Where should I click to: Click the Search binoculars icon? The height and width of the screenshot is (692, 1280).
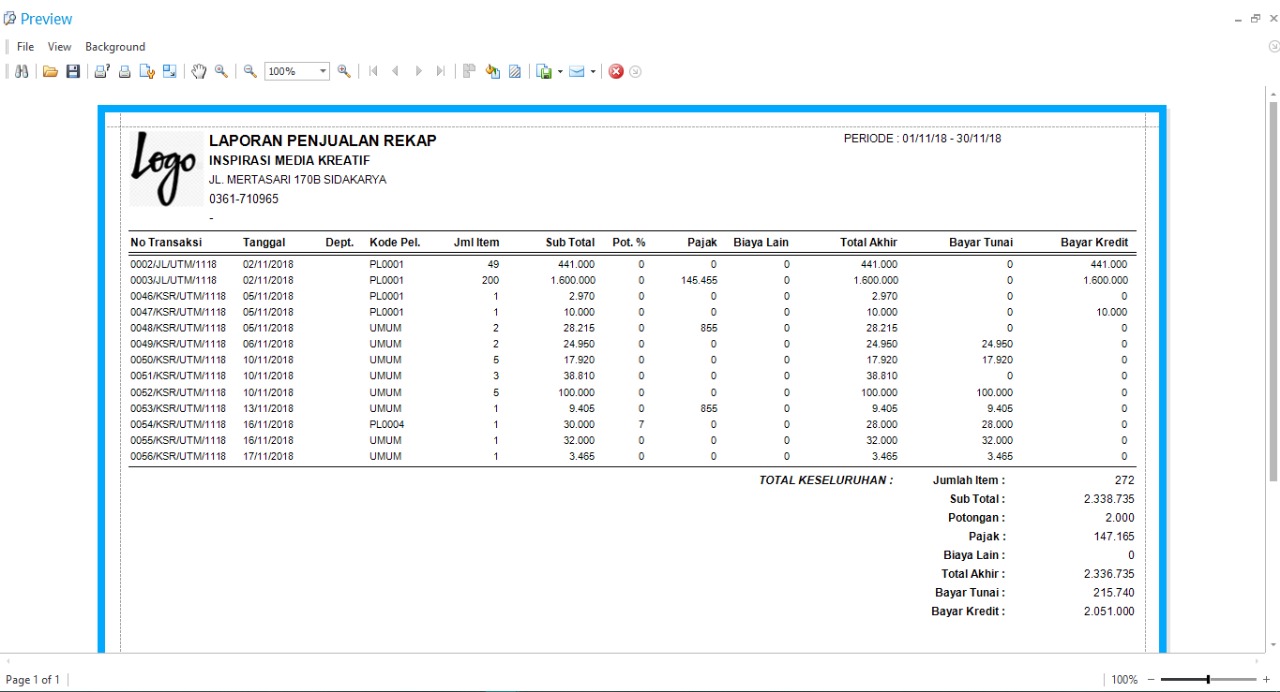pos(20,72)
